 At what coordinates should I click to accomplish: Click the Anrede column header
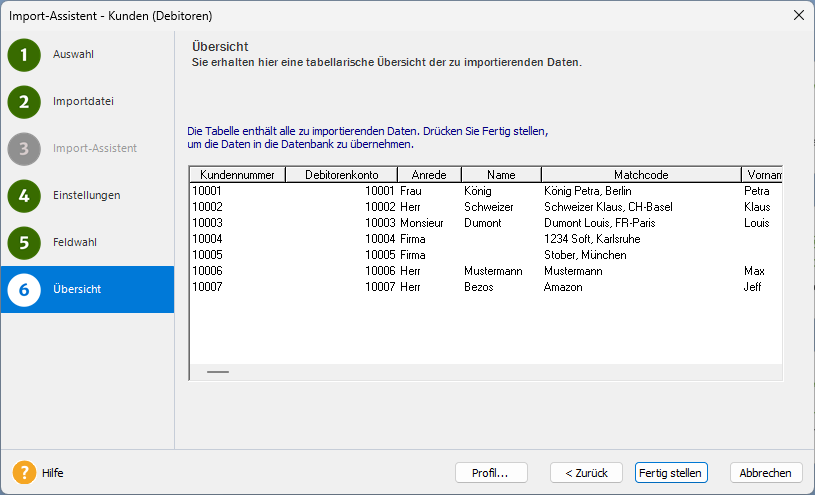(x=429, y=175)
